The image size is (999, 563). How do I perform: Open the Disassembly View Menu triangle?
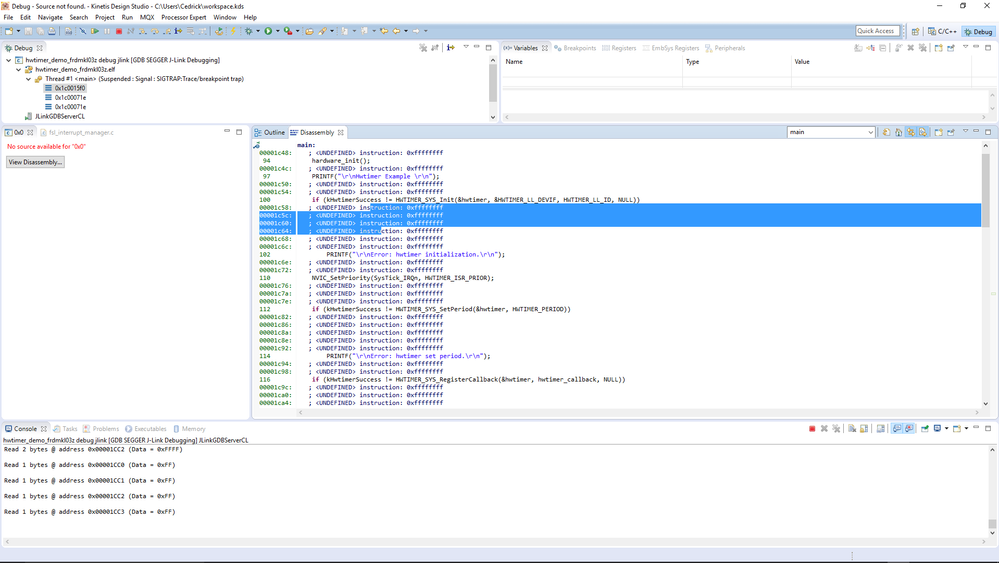tap(965, 131)
